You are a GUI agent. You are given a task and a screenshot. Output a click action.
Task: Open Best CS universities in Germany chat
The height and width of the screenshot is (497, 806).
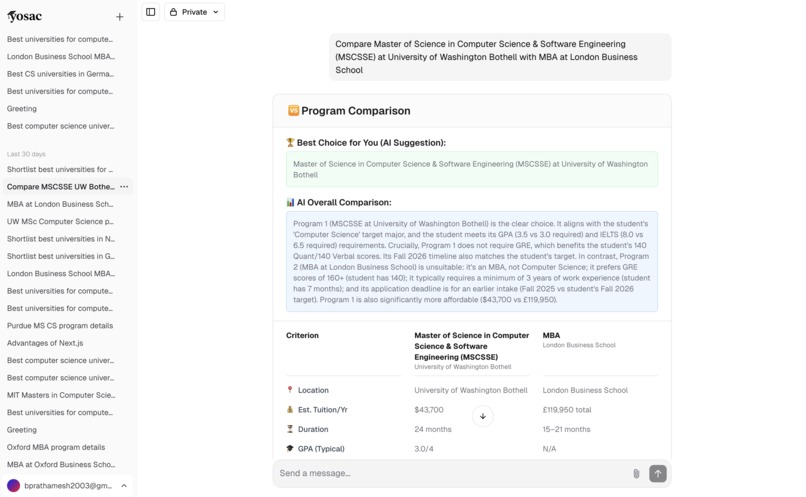61,74
